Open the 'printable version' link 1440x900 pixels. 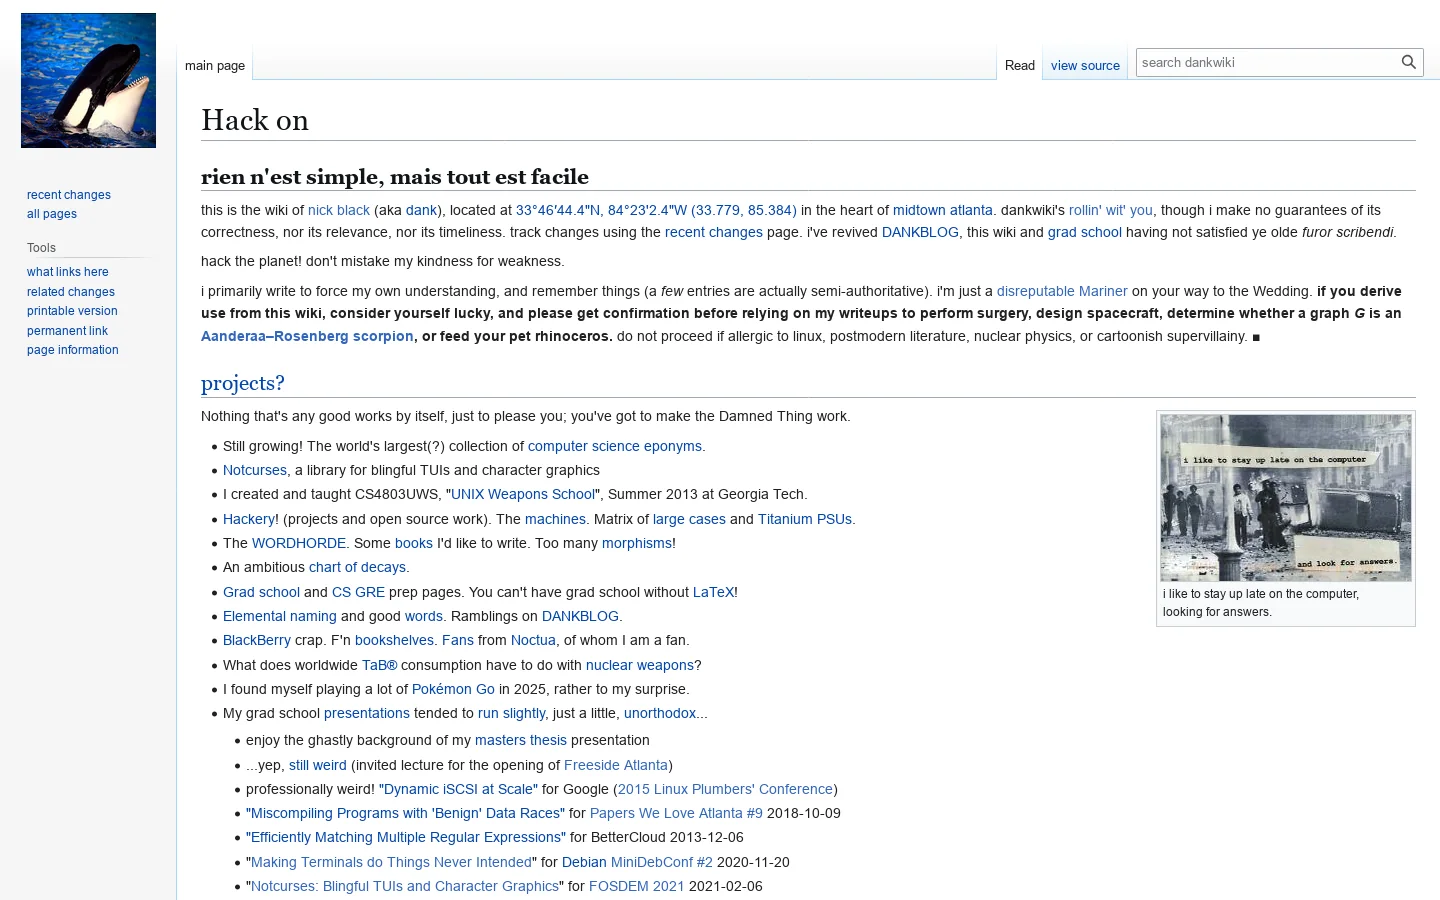[72, 311]
